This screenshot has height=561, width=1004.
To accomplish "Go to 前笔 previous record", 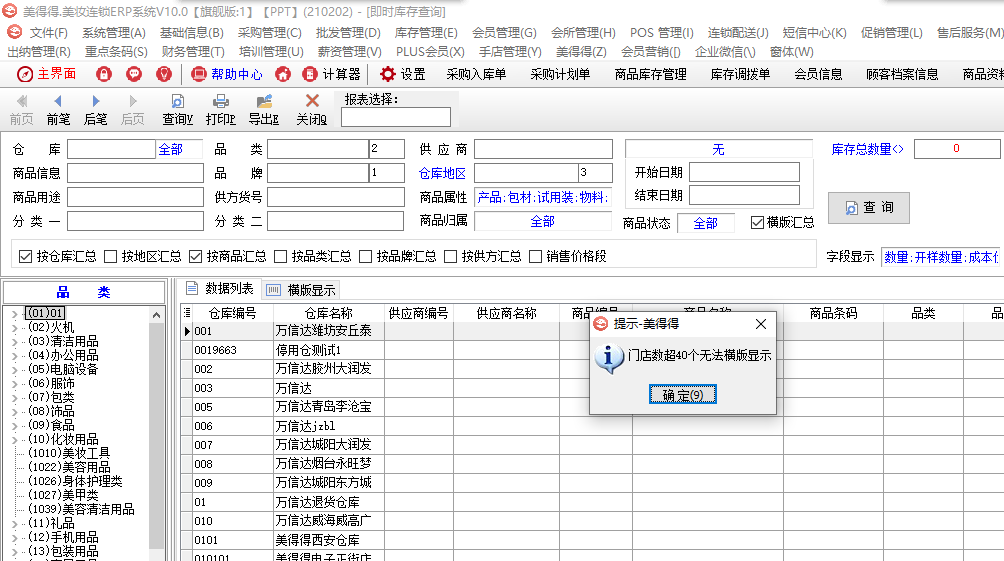I will 58,110.
